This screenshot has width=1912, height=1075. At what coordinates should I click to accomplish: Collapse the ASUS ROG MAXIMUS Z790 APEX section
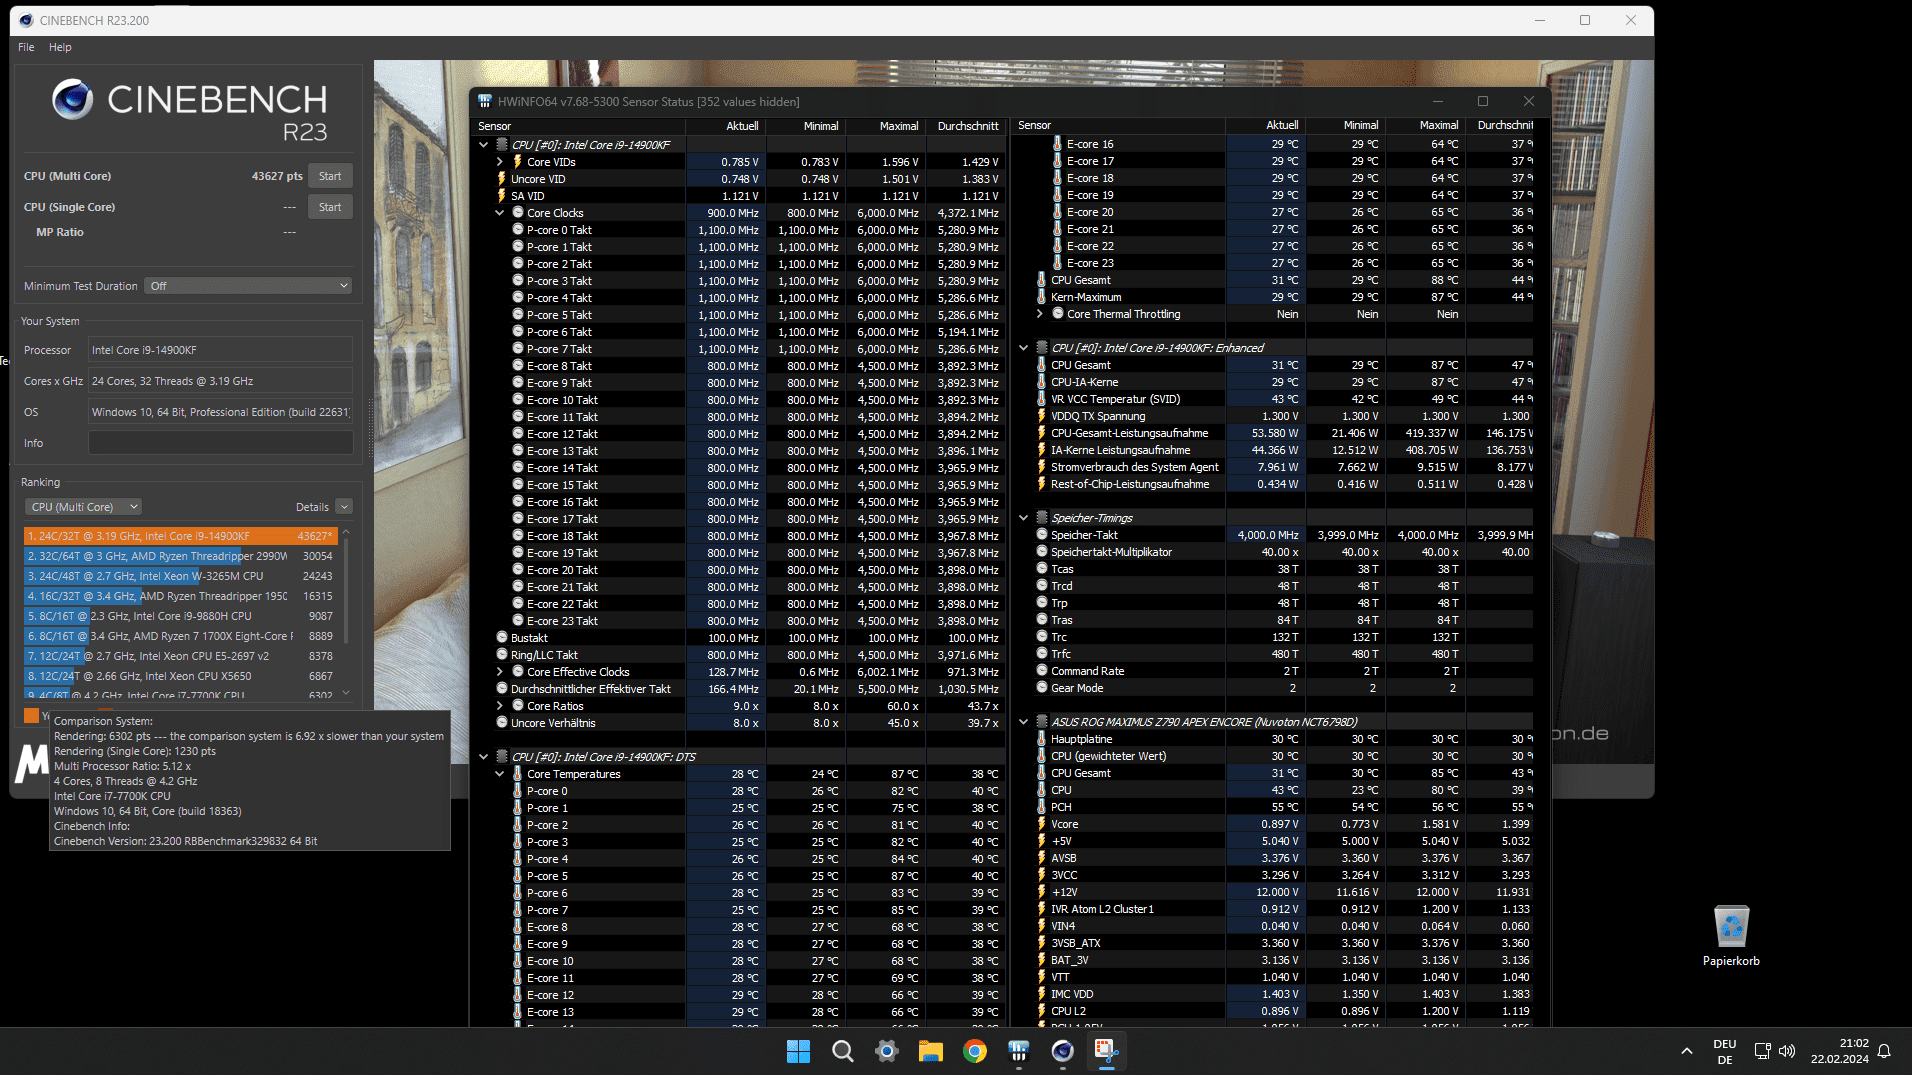[1024, 722]
